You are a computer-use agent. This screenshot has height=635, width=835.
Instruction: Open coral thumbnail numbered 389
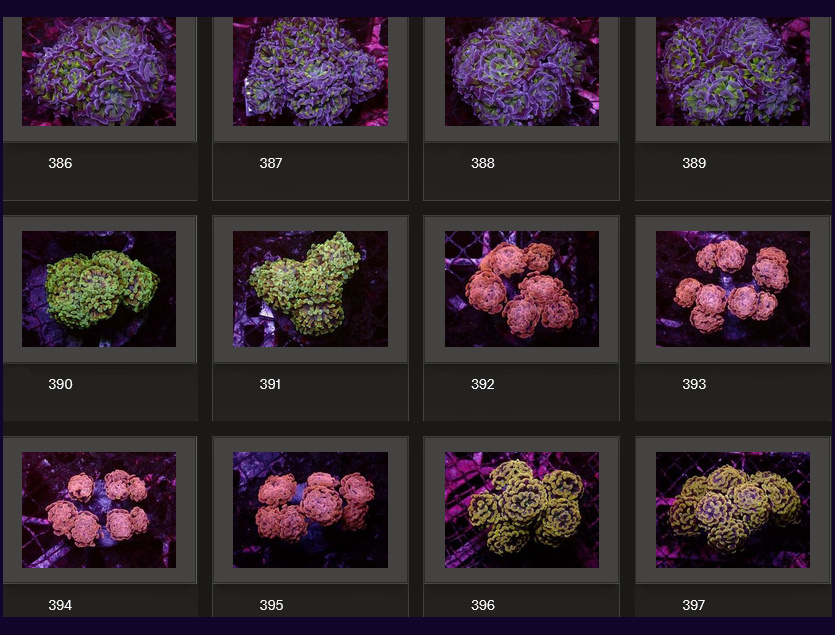pos(733,71)
